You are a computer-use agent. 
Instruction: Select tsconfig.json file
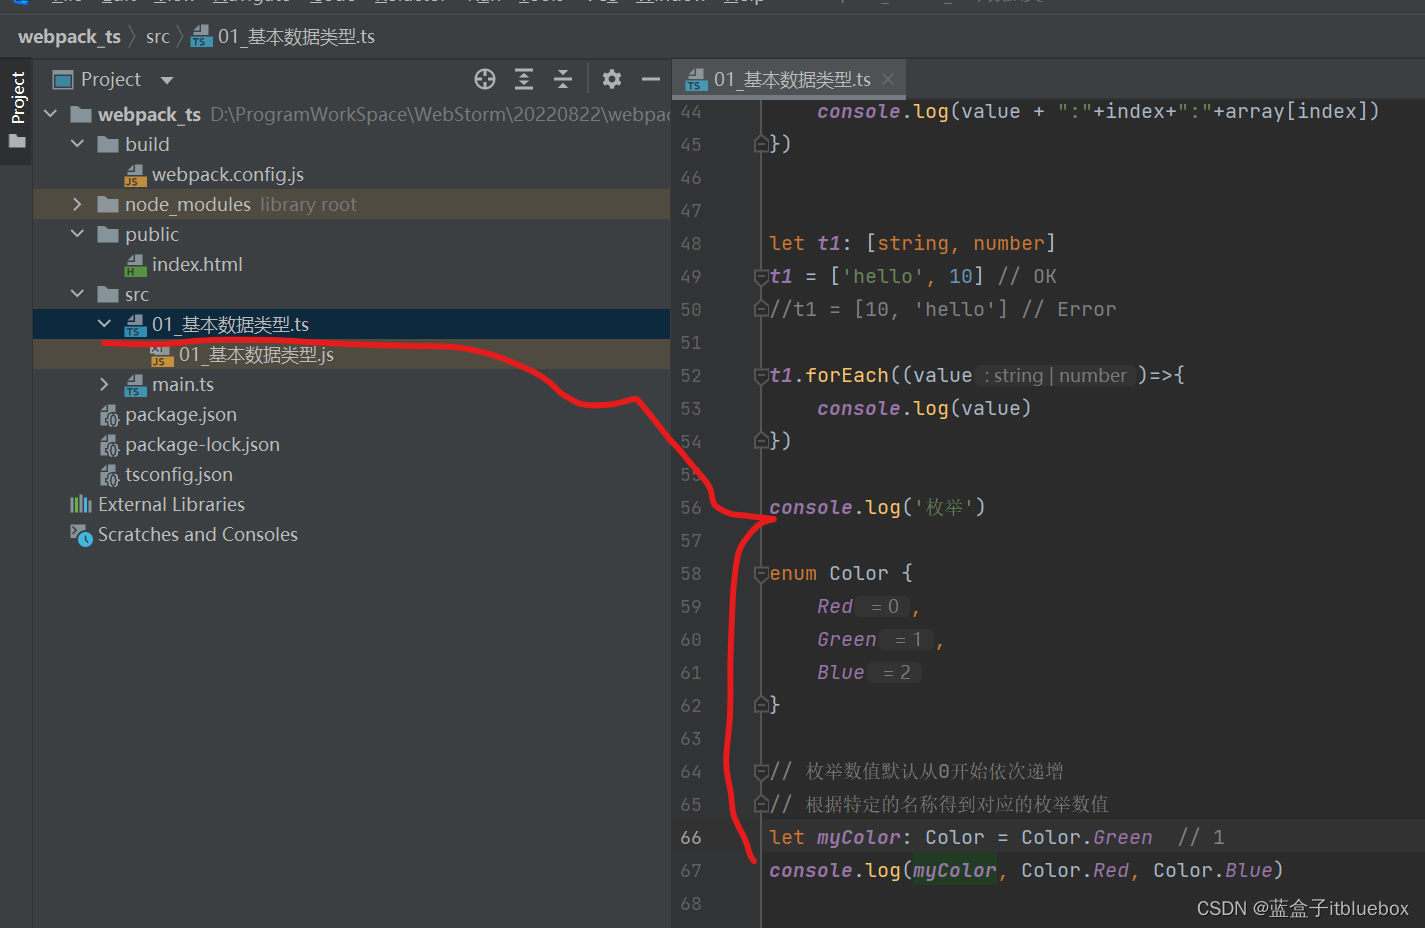[x=179, y=474]
